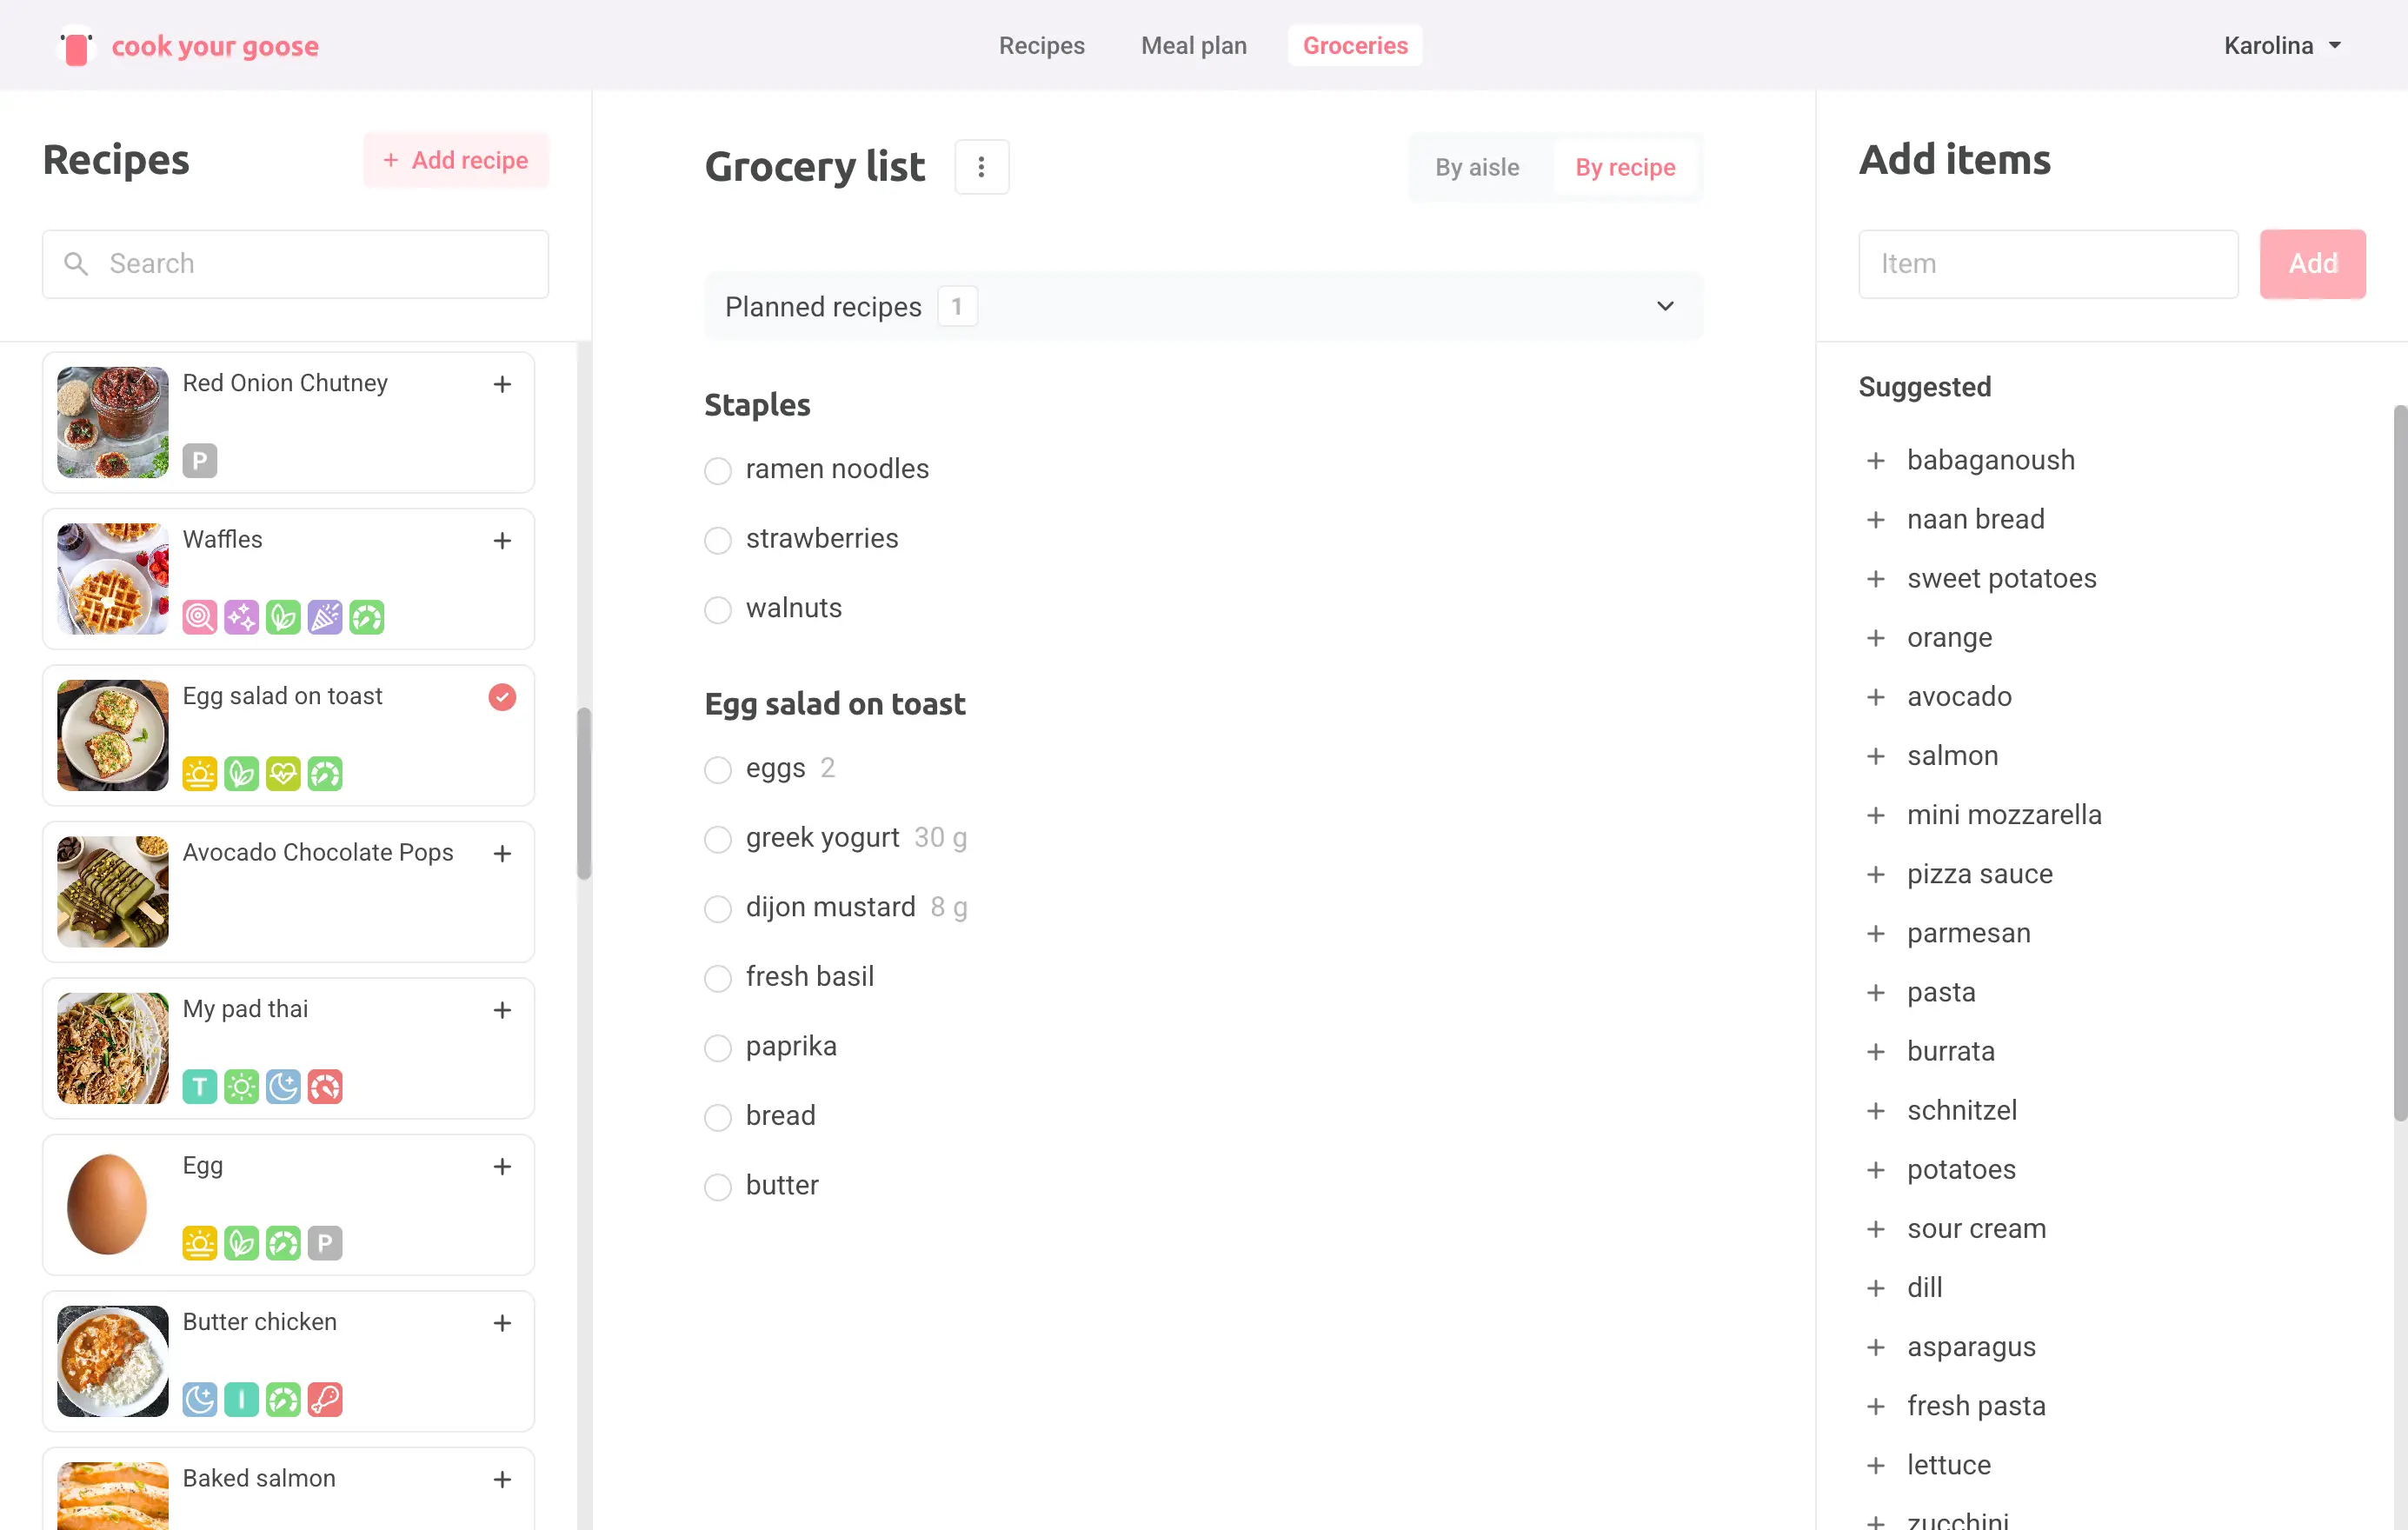Click the Add recipe button
The image size is (2408, 1530).
456,160
